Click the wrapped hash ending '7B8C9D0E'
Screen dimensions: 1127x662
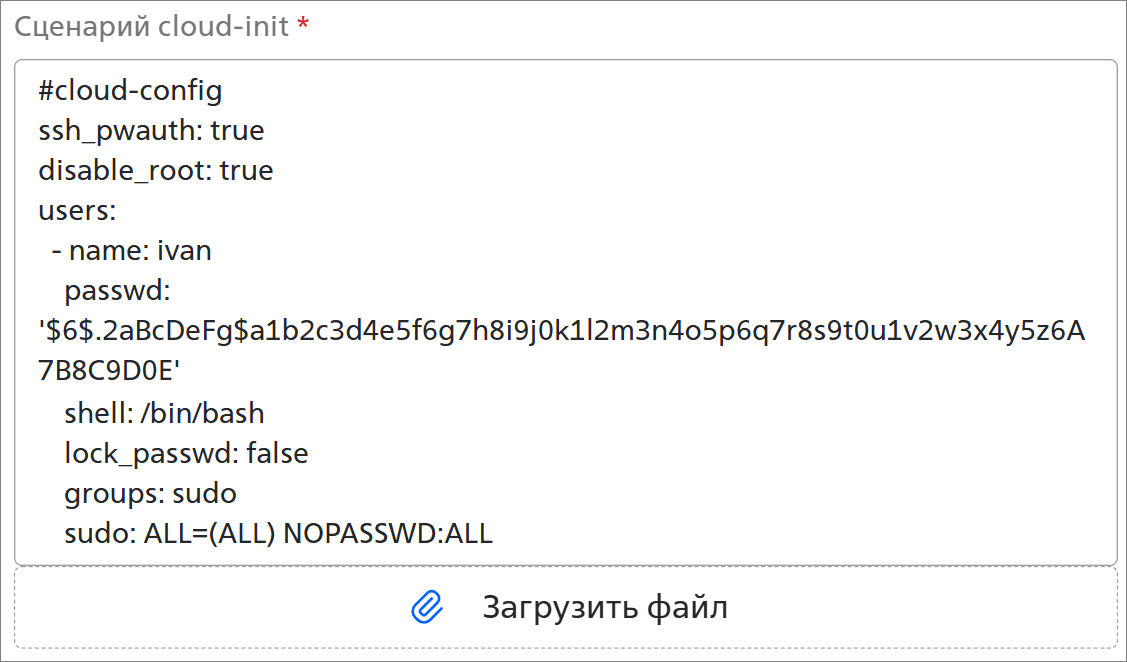[109, 371]
